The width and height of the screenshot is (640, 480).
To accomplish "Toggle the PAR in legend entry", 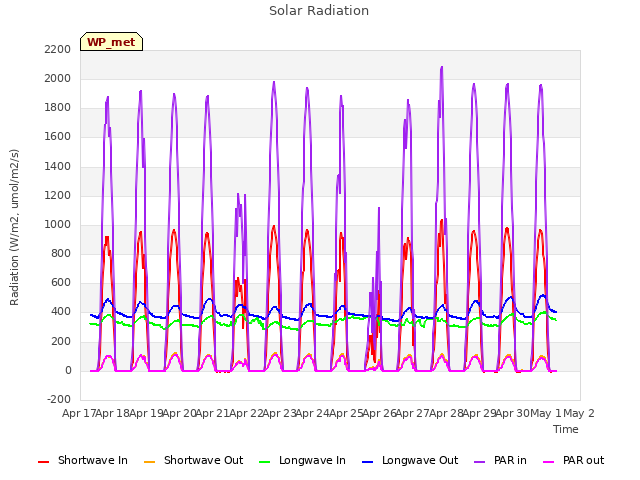I will tap(500, 460).
